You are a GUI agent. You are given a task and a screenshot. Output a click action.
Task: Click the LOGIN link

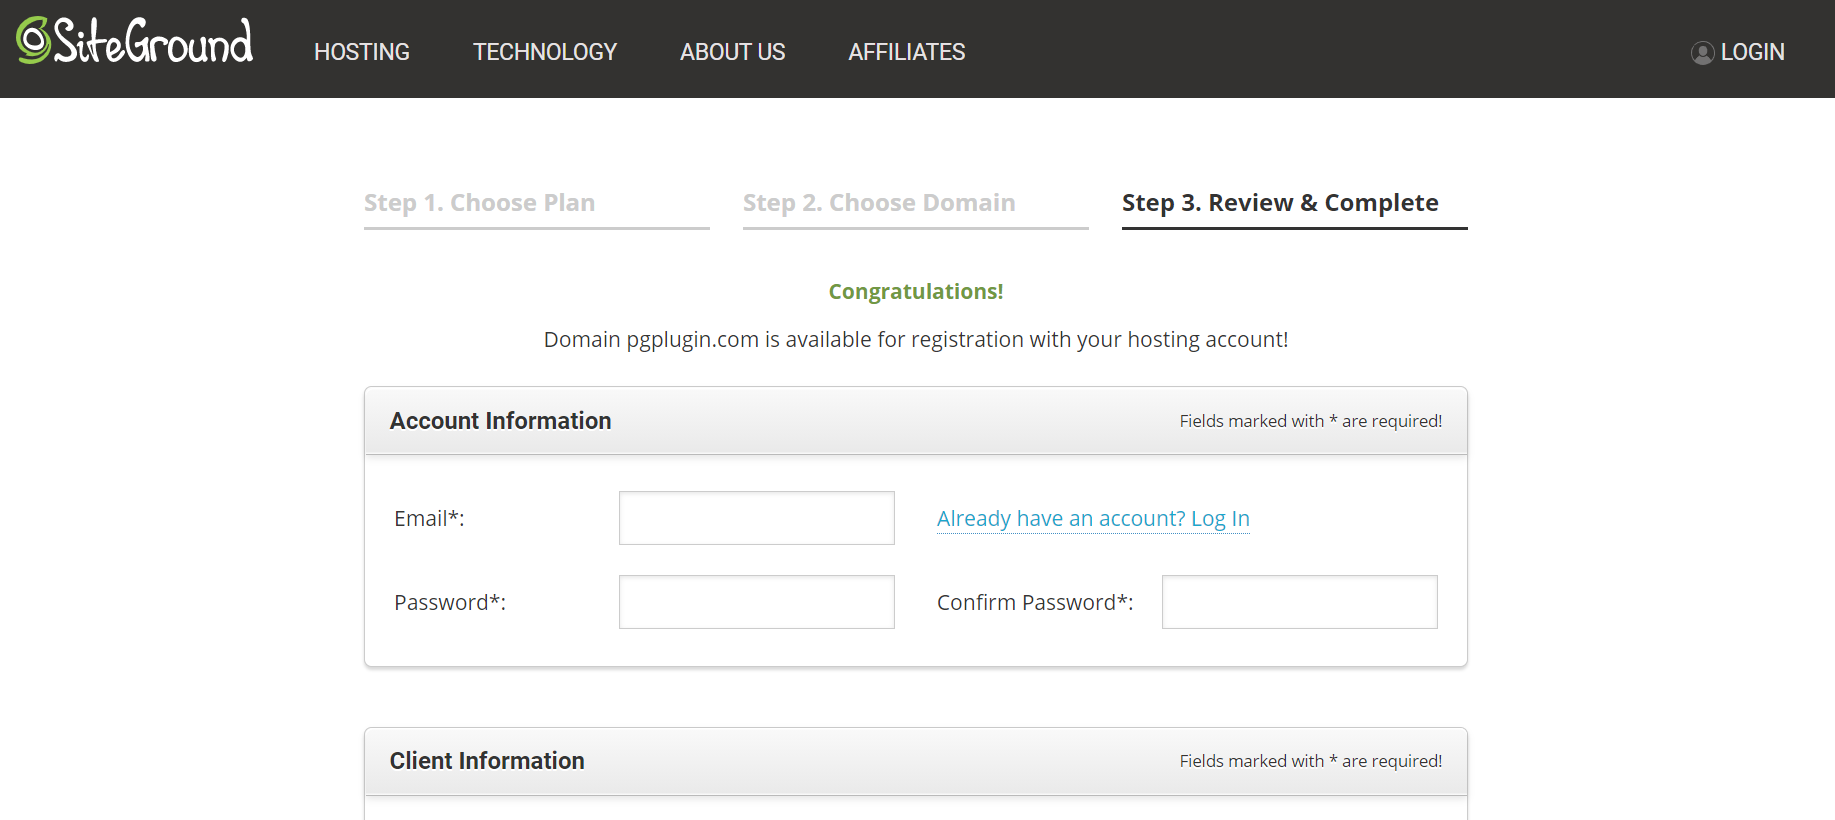pyautogui.click(x=1752, y=52)
